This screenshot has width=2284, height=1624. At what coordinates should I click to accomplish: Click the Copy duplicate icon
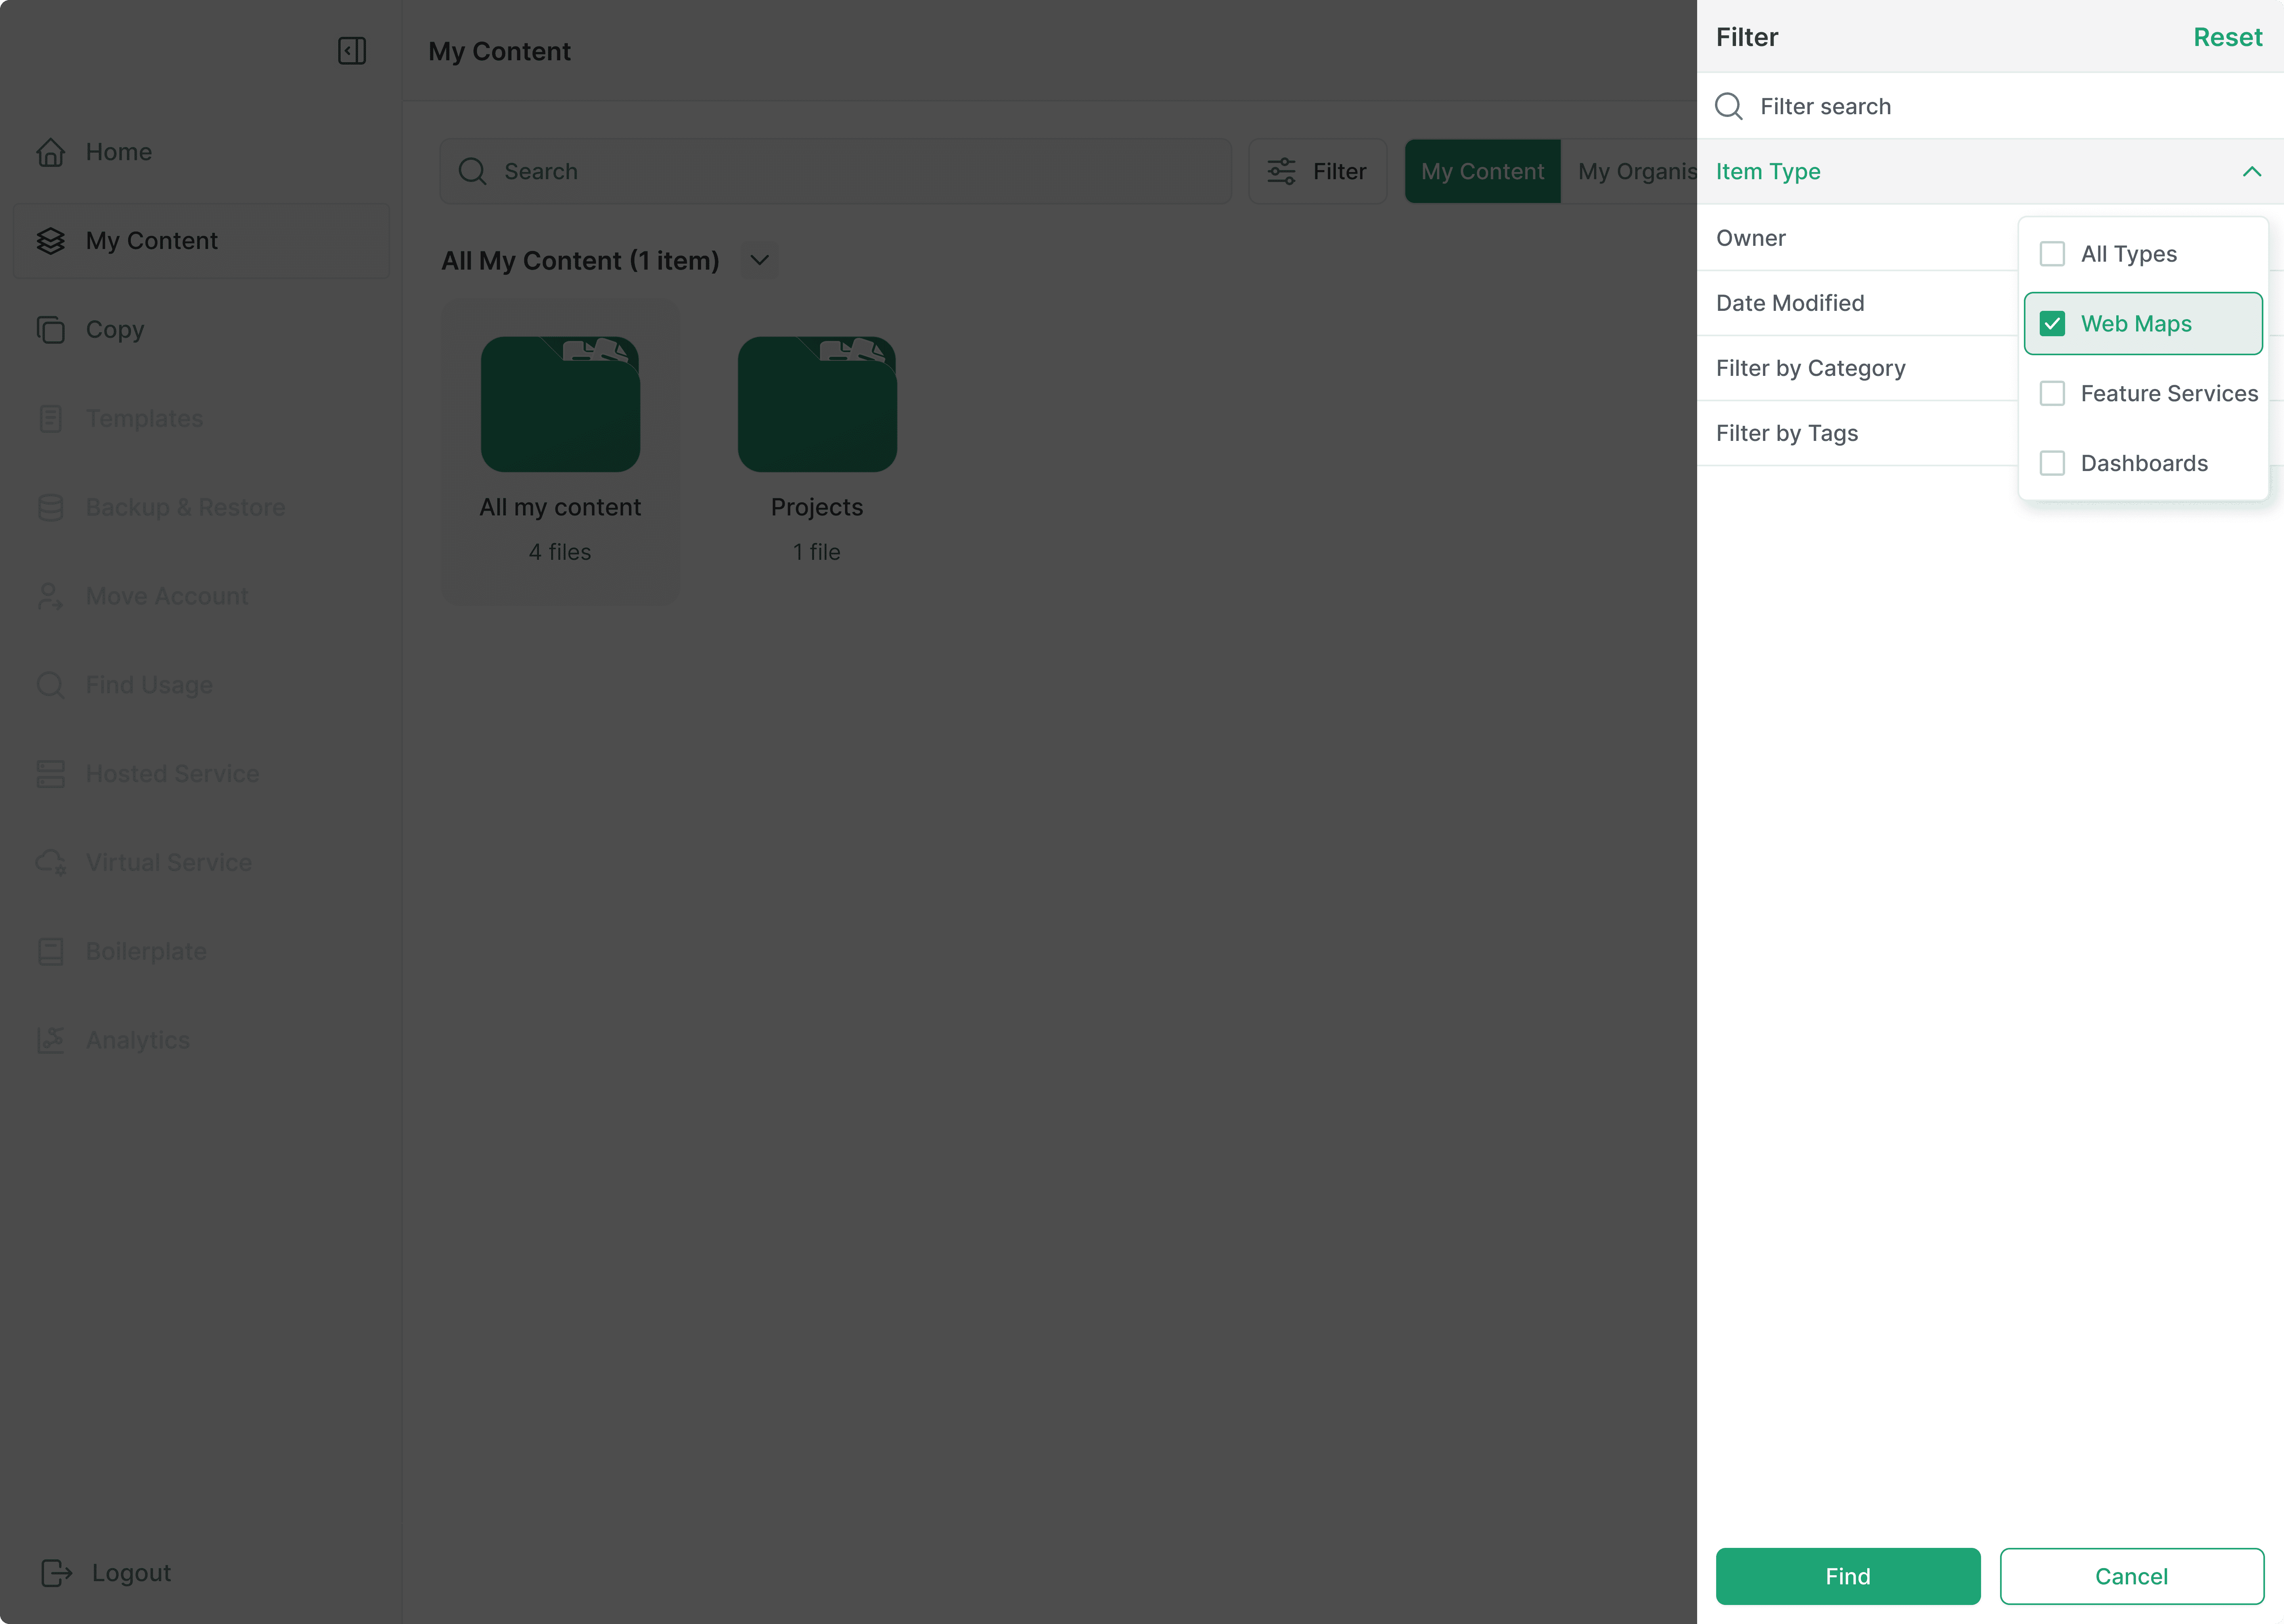[x=51, y=330]
